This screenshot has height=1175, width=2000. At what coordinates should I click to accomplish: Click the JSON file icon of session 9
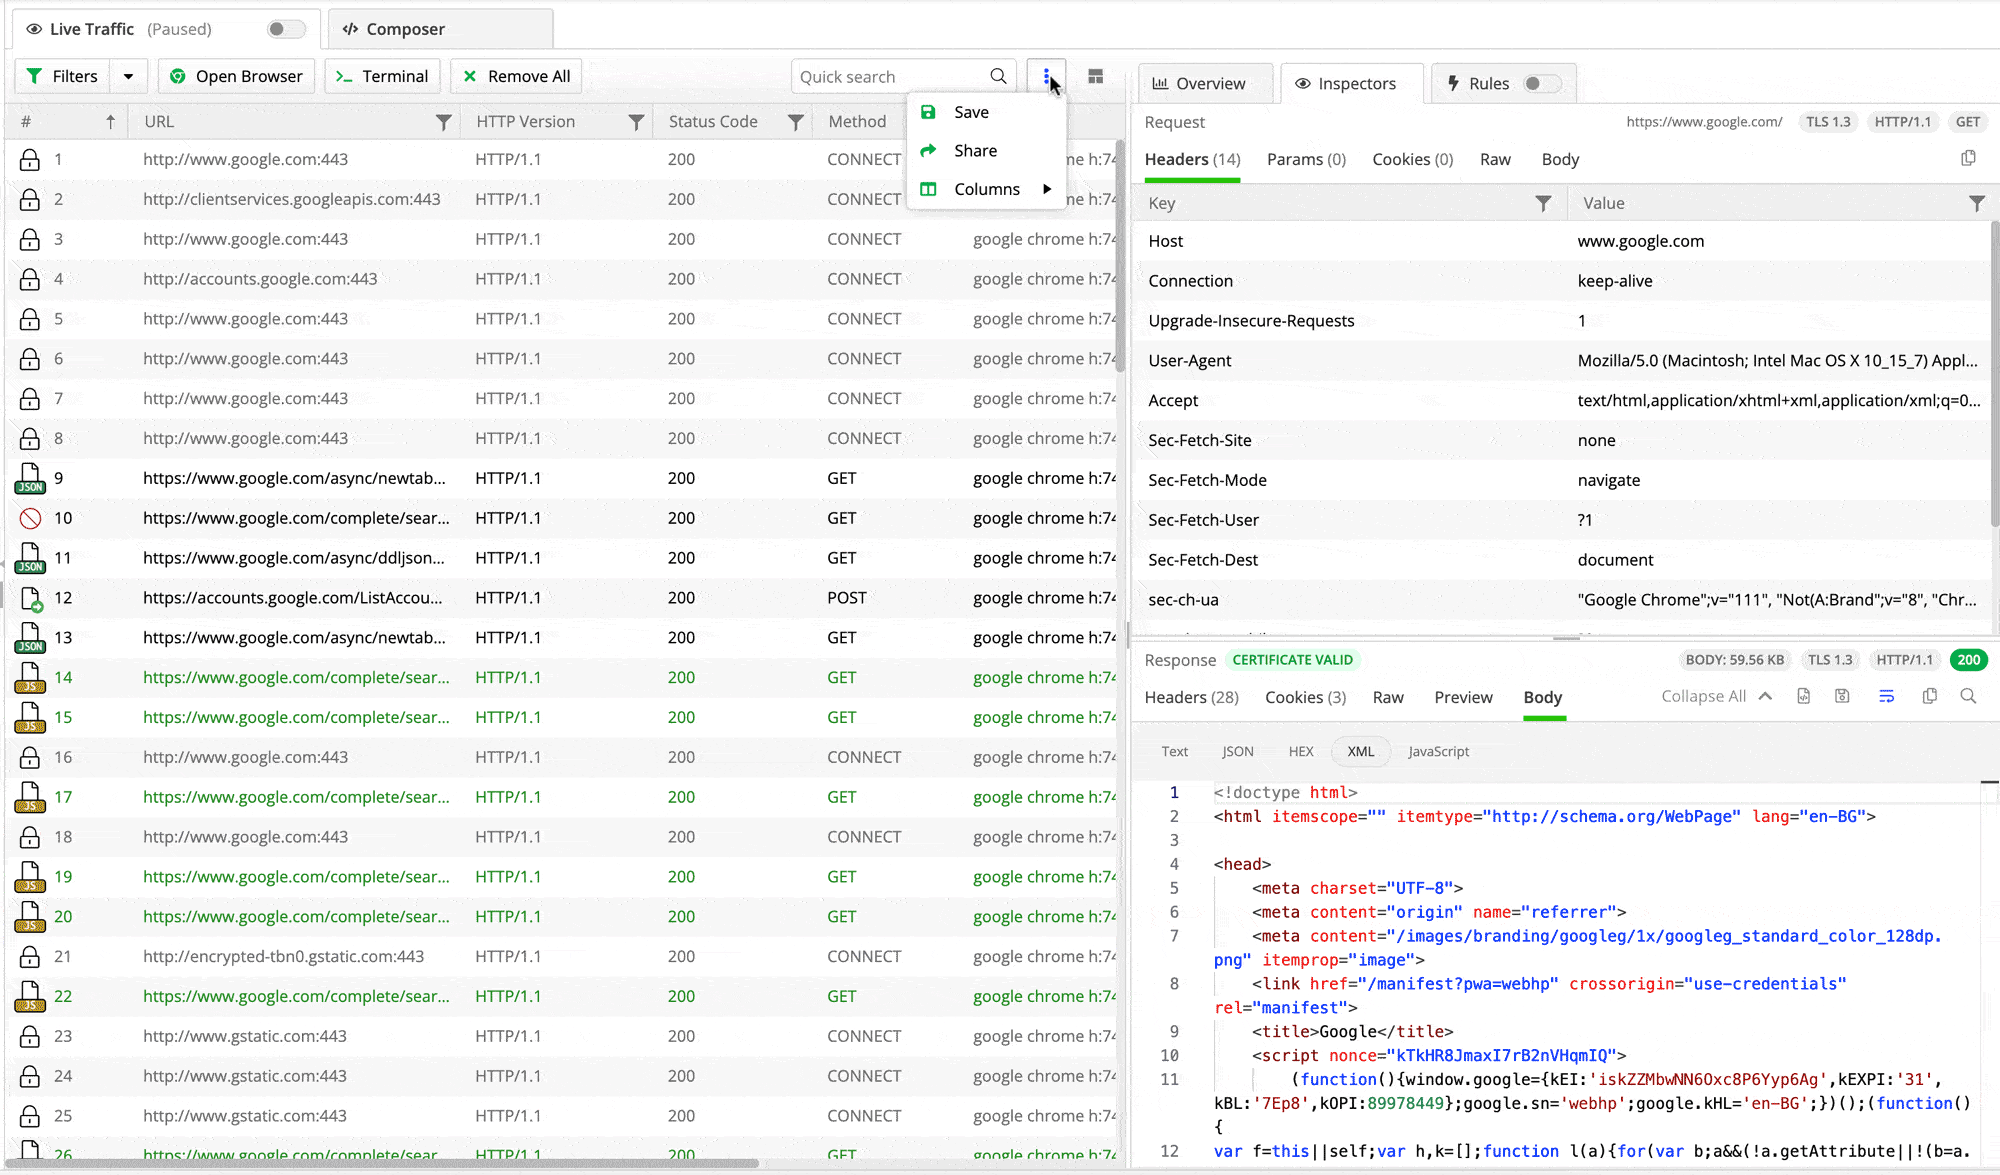30,479
